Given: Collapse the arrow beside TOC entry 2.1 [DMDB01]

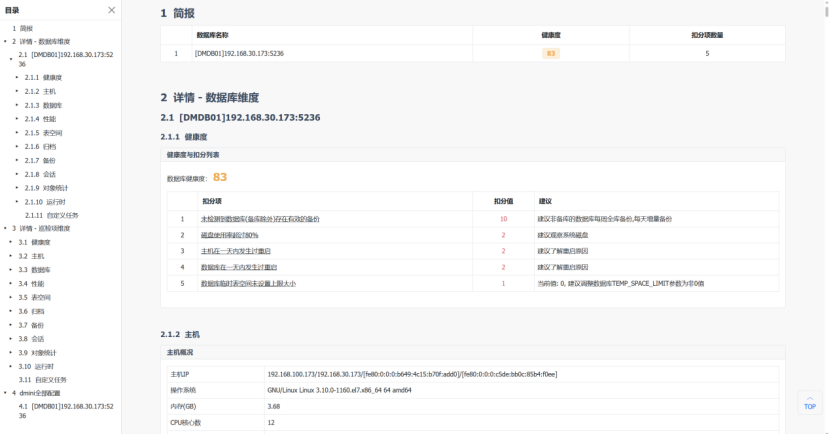Looking at the screenshot, I should click(11, 59).
